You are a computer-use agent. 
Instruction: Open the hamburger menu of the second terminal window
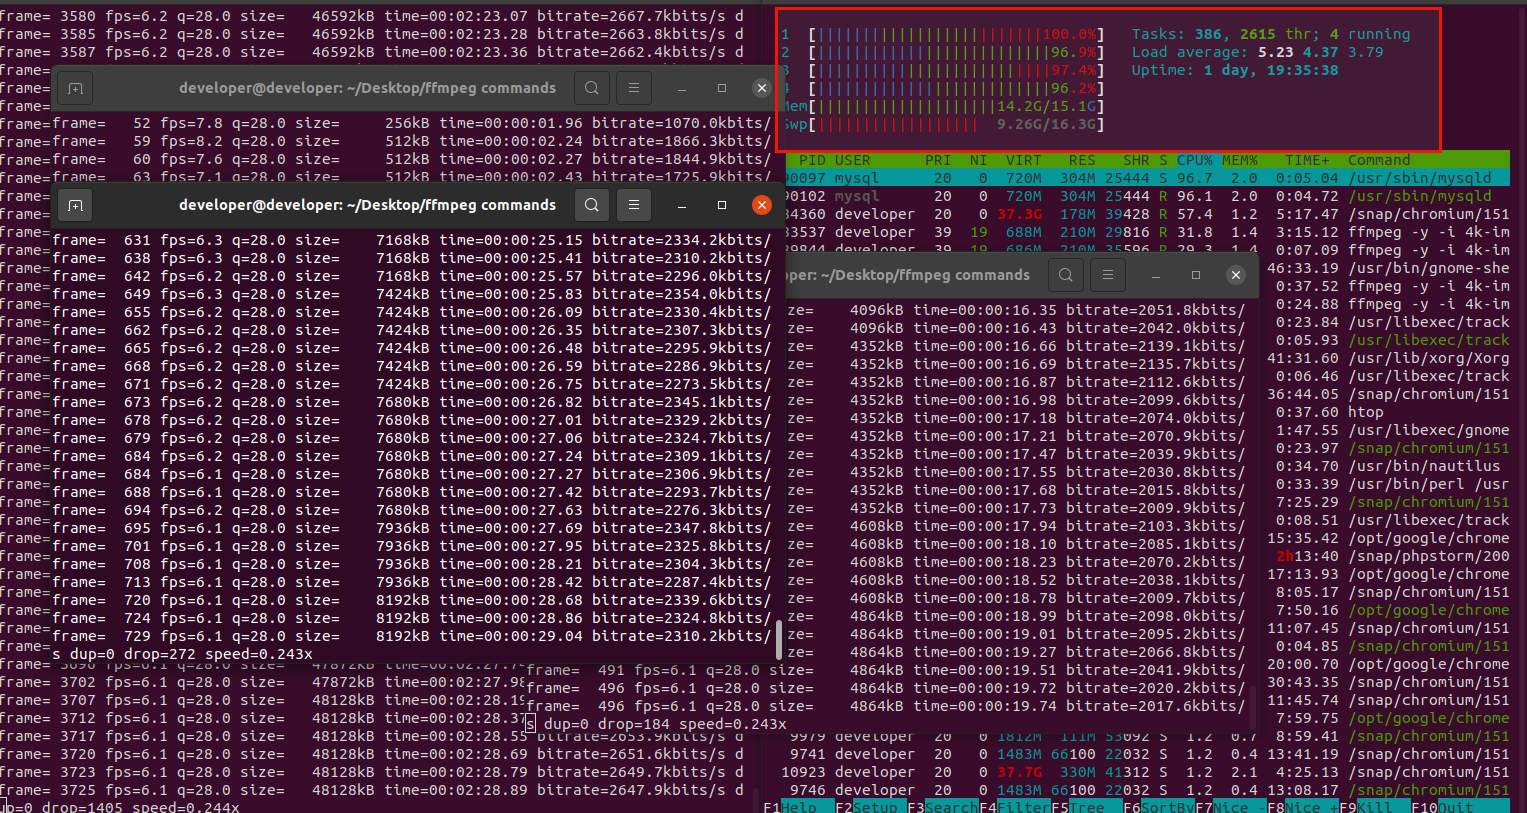(x=634, y=204)
